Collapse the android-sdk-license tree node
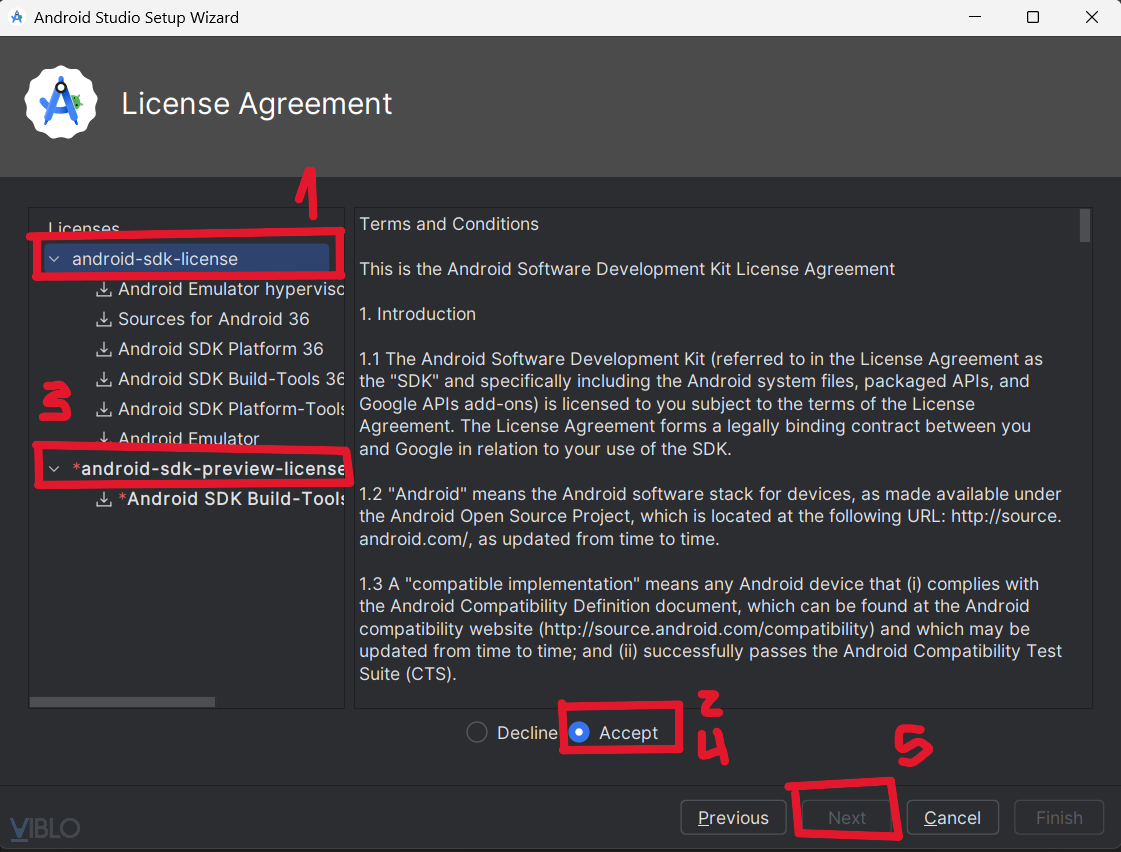Image resolution: width=1121 pixels, height=852 pixels. coord(54,259)
